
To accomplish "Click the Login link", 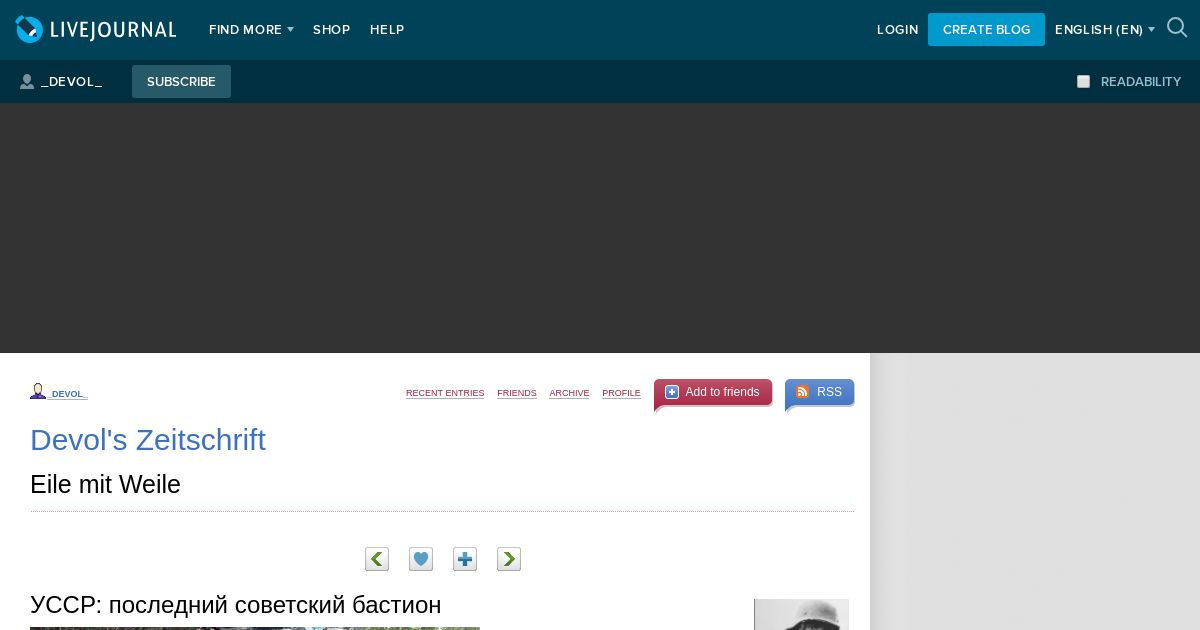I will tap(897, 30).
